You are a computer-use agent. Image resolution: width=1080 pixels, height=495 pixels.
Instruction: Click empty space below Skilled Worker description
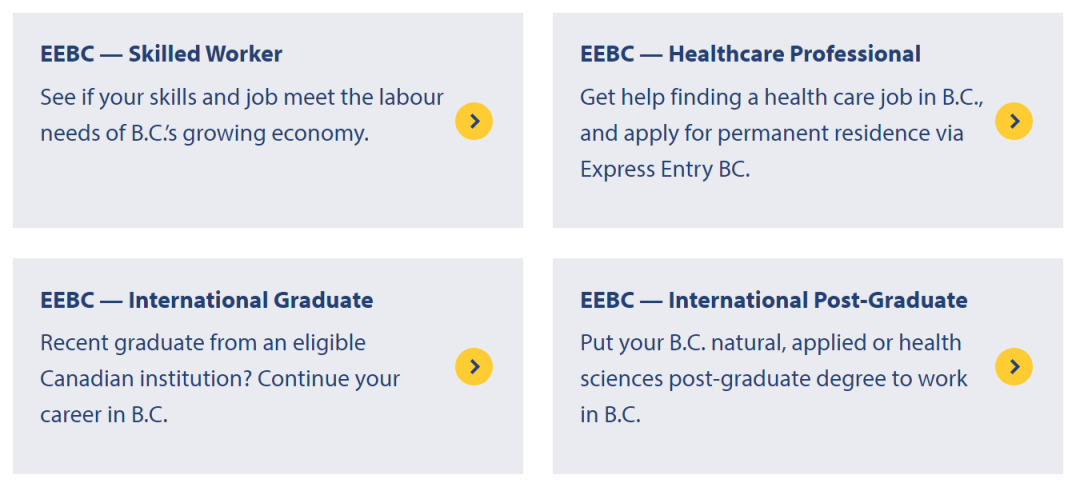click(x=240, y=190)
